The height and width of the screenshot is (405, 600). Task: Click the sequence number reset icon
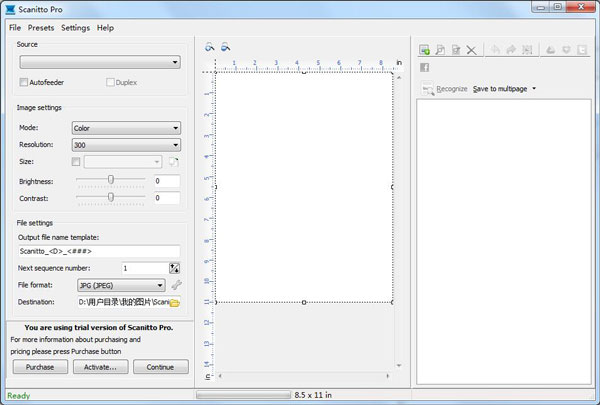(x=174, y=268)
